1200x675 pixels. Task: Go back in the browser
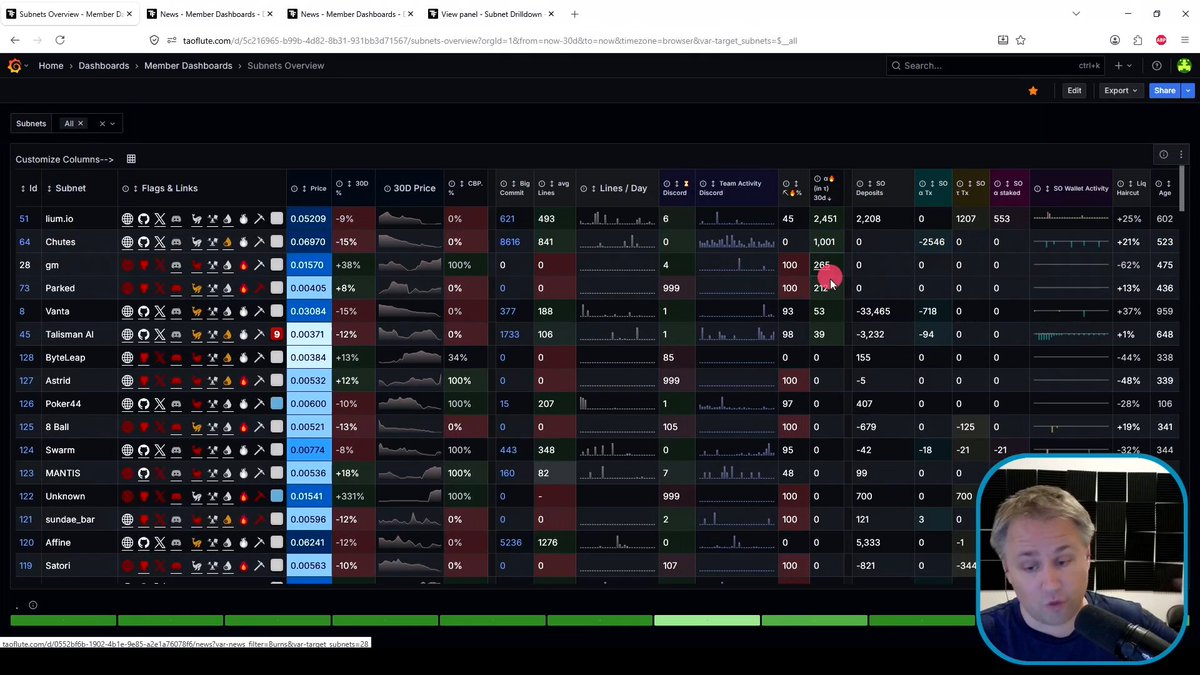tap(15, 40)
